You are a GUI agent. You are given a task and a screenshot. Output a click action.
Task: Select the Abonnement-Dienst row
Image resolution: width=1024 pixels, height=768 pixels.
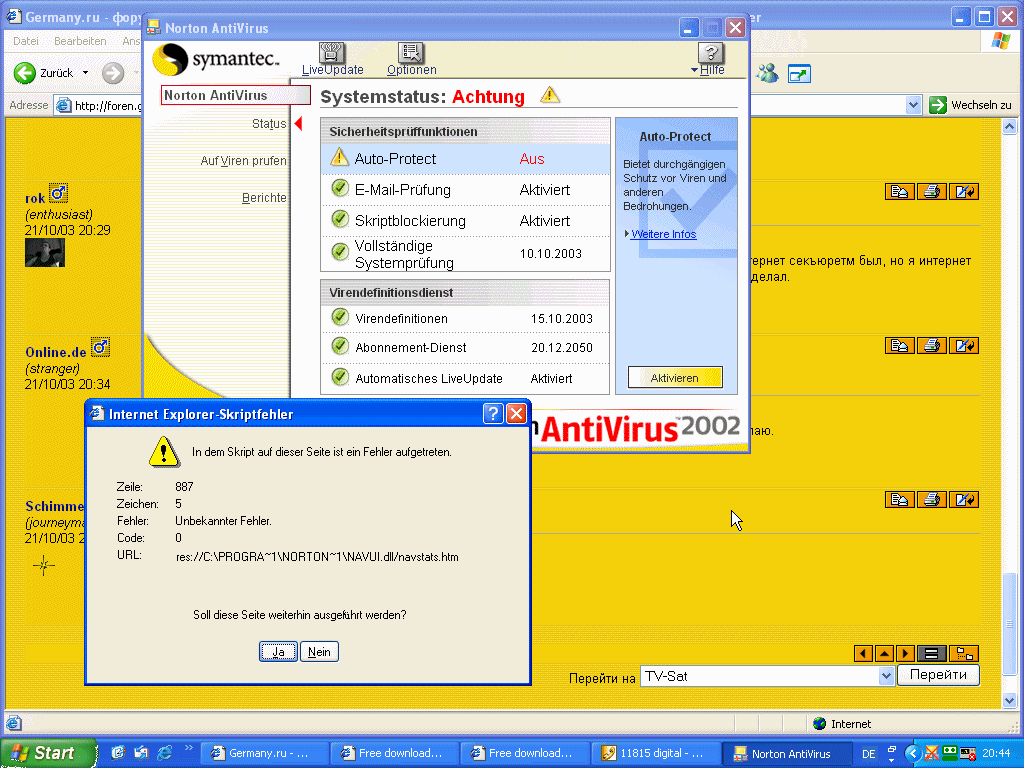point(465,347)
